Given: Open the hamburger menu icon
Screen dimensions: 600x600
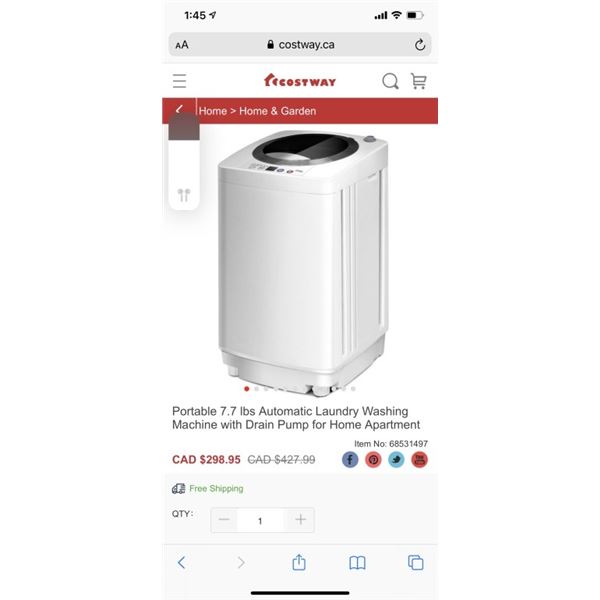Looking at the screenshot, I should (179, 81).
